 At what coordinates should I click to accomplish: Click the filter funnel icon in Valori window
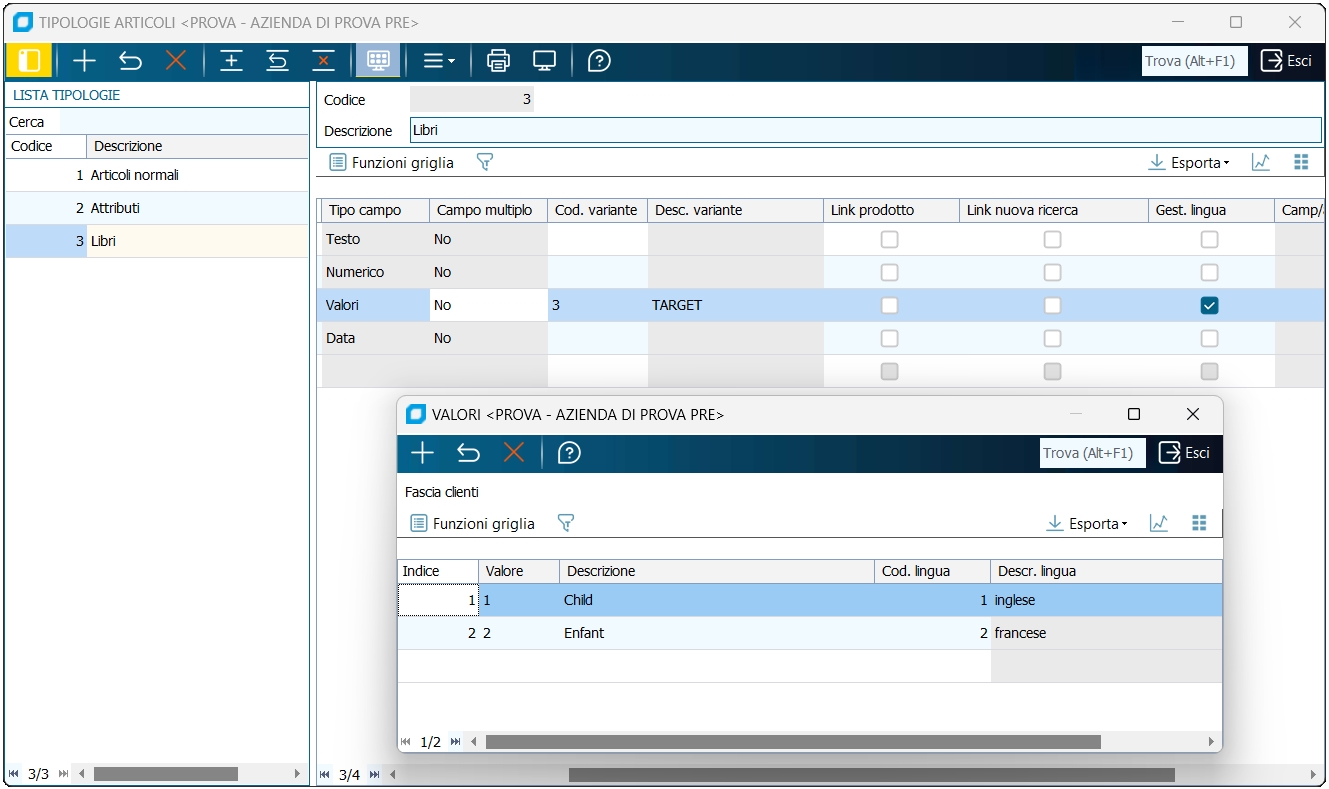click(565, 523)
